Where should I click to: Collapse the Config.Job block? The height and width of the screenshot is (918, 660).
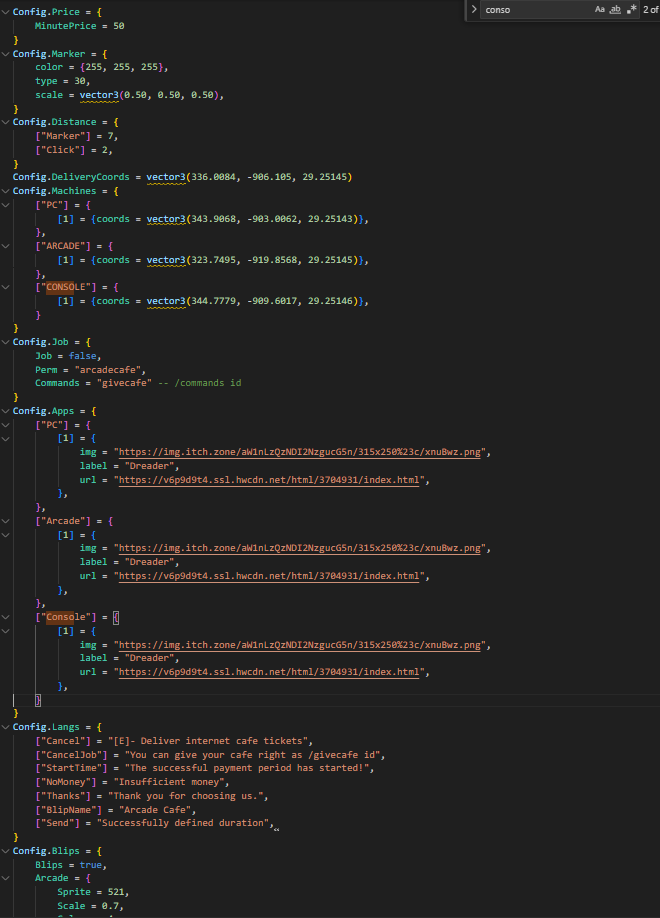coord(5,342)
